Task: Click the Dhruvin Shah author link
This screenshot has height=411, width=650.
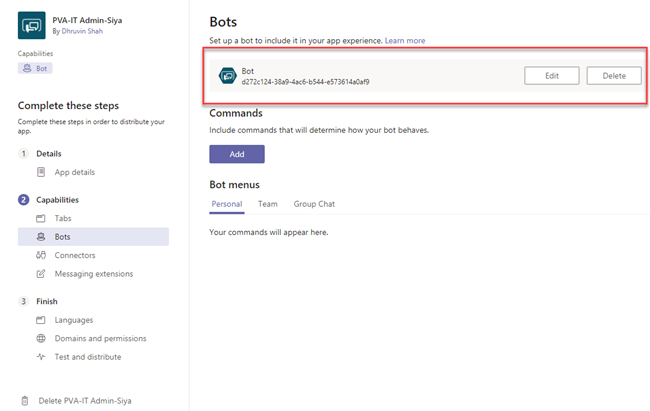Action: coord(82,31)
